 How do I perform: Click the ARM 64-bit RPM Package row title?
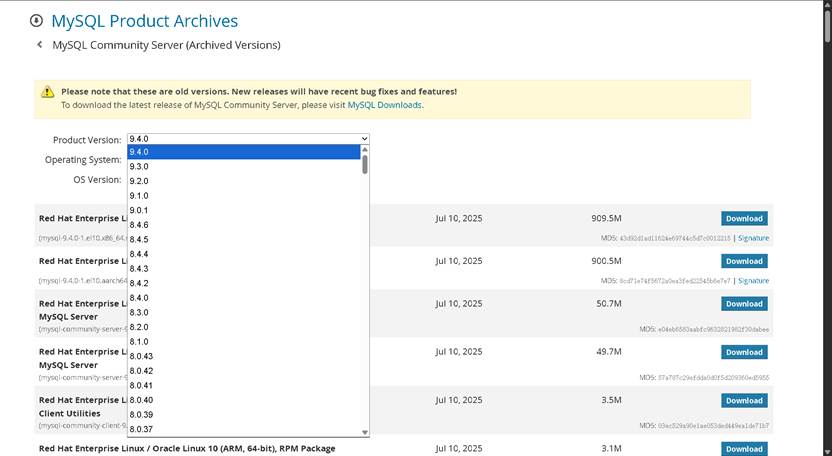pos(187,449)
